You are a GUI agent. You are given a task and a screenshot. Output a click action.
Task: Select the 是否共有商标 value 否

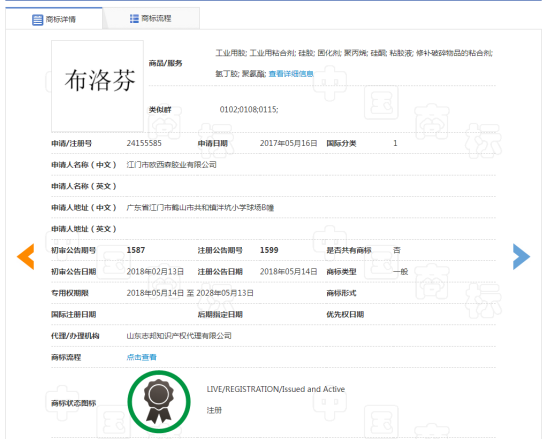click(x=397, y=250)
